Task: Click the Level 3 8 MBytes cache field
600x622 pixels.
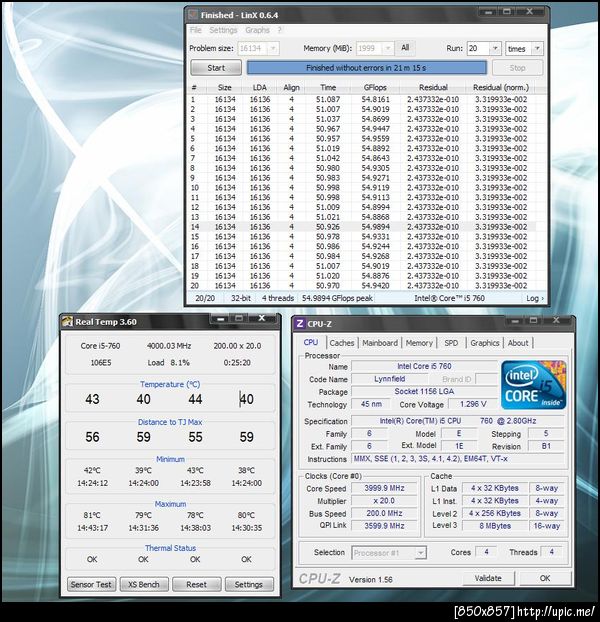Action: (495, 526)
